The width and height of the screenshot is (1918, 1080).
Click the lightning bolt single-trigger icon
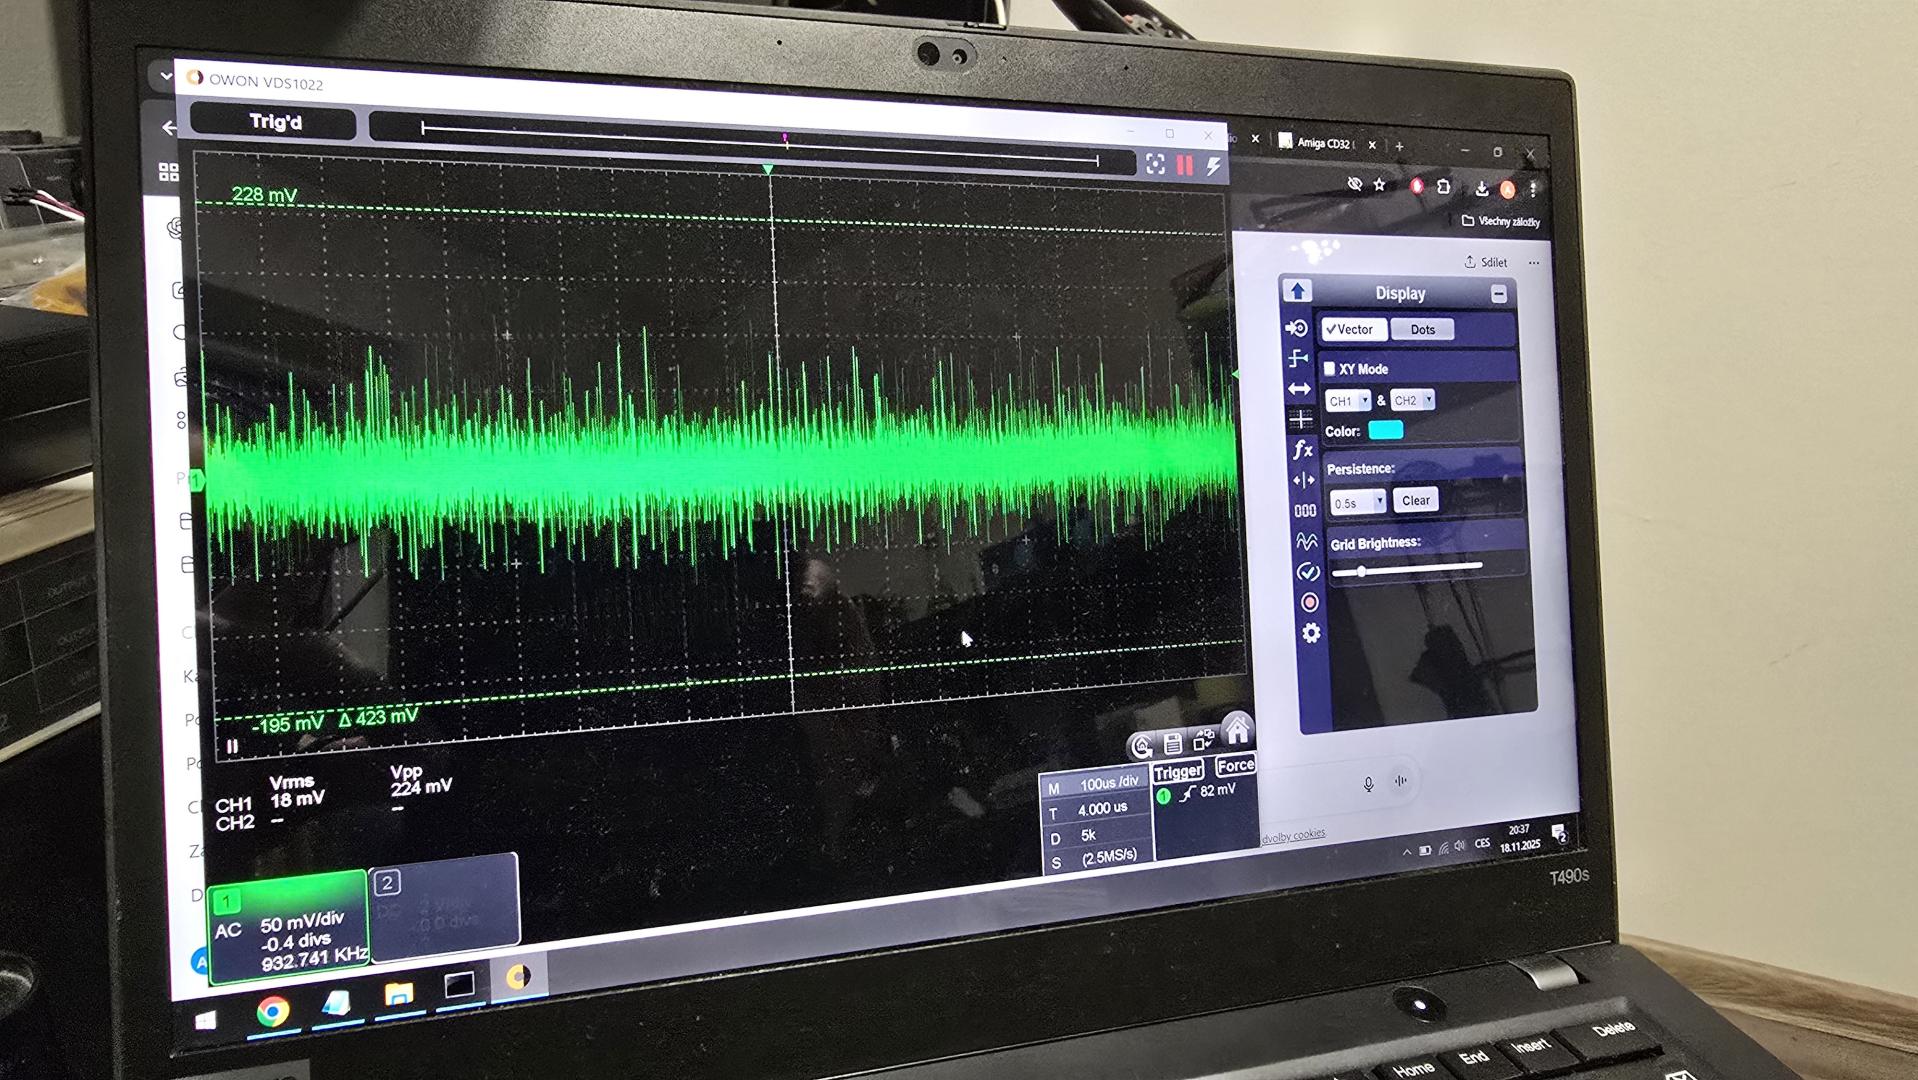click(1213, 166)
